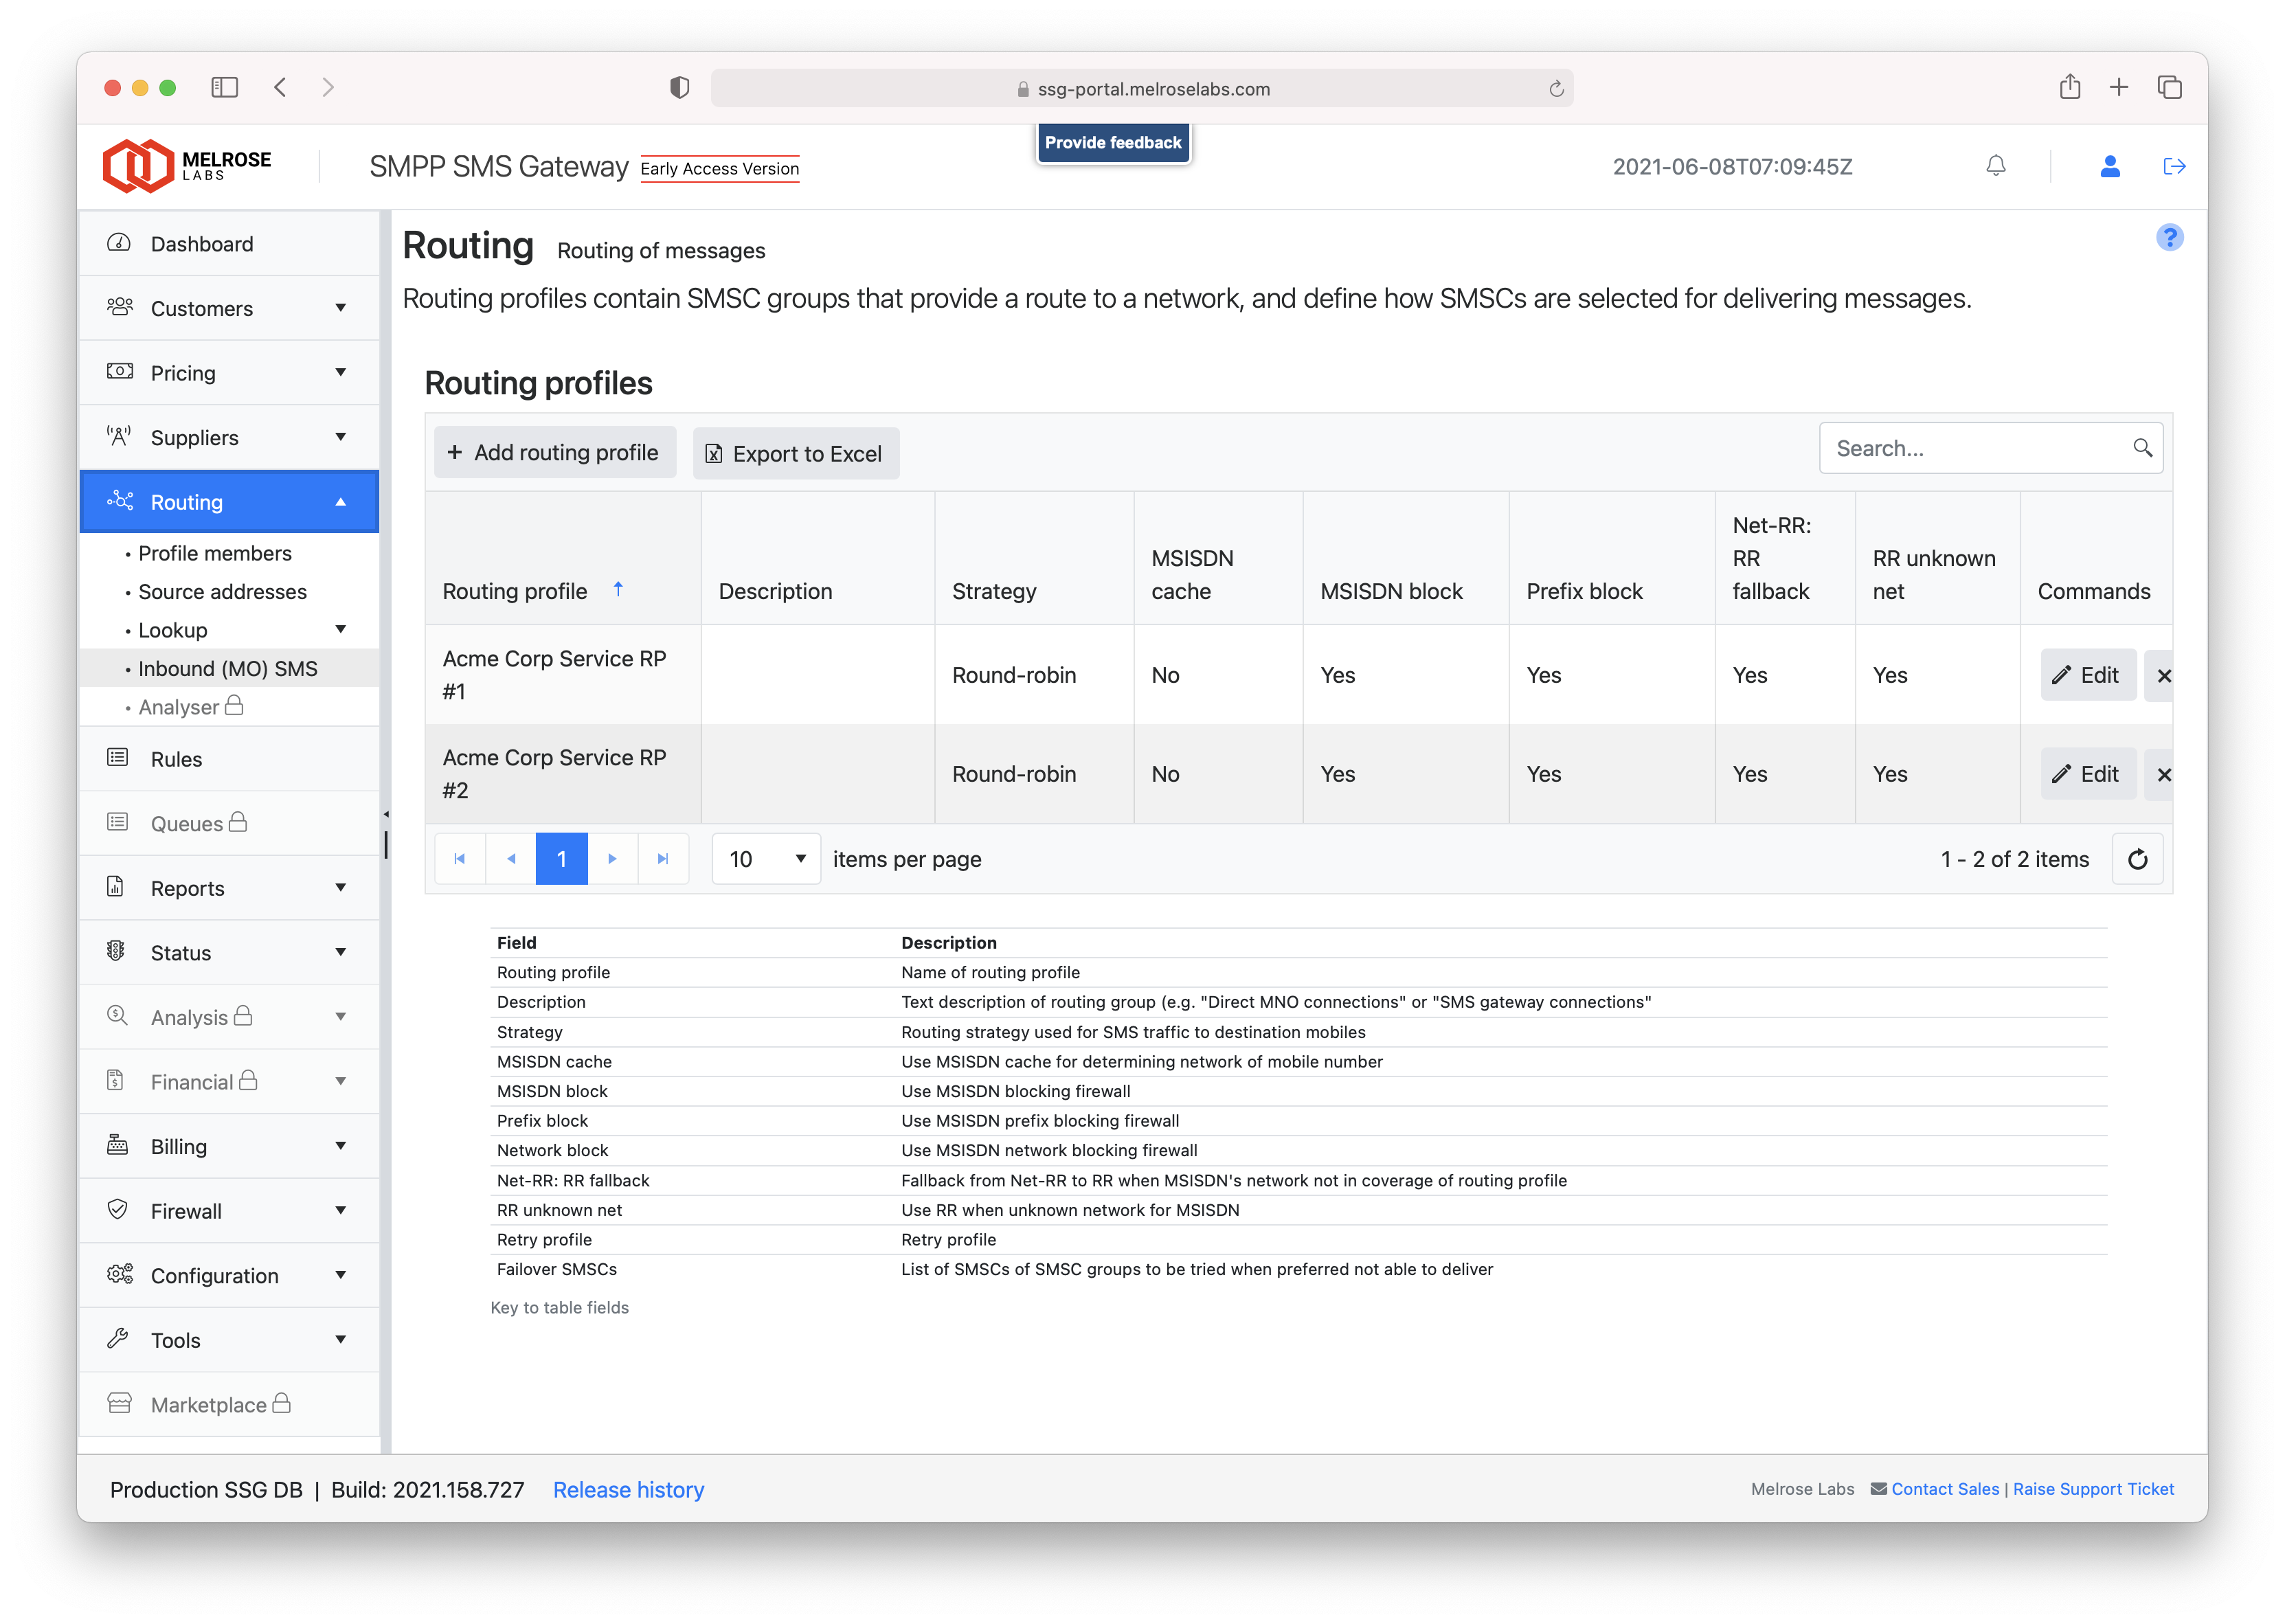The height and width of the screenshot is (1624, 2285).
Task: Sort by Routing profile column header
Action: (x=515, y=591)
